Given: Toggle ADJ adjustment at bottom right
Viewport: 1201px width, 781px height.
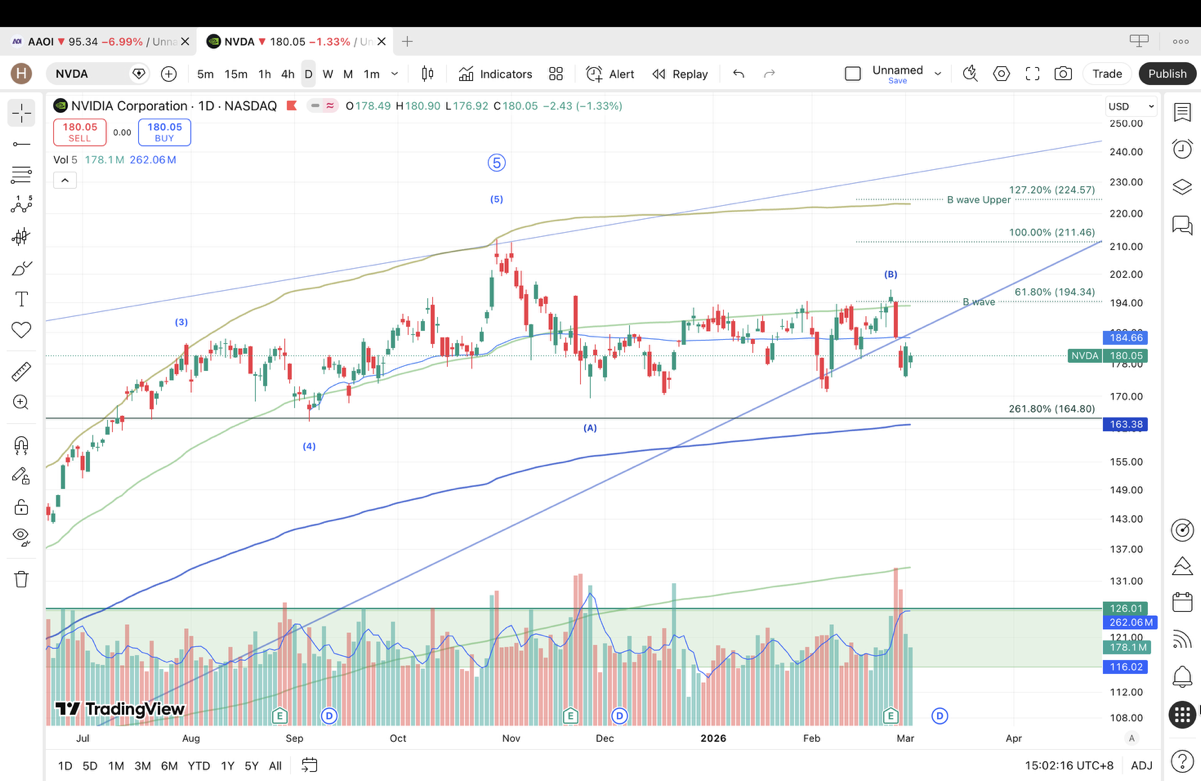Looking at the screenshot, I should 1141,766.
